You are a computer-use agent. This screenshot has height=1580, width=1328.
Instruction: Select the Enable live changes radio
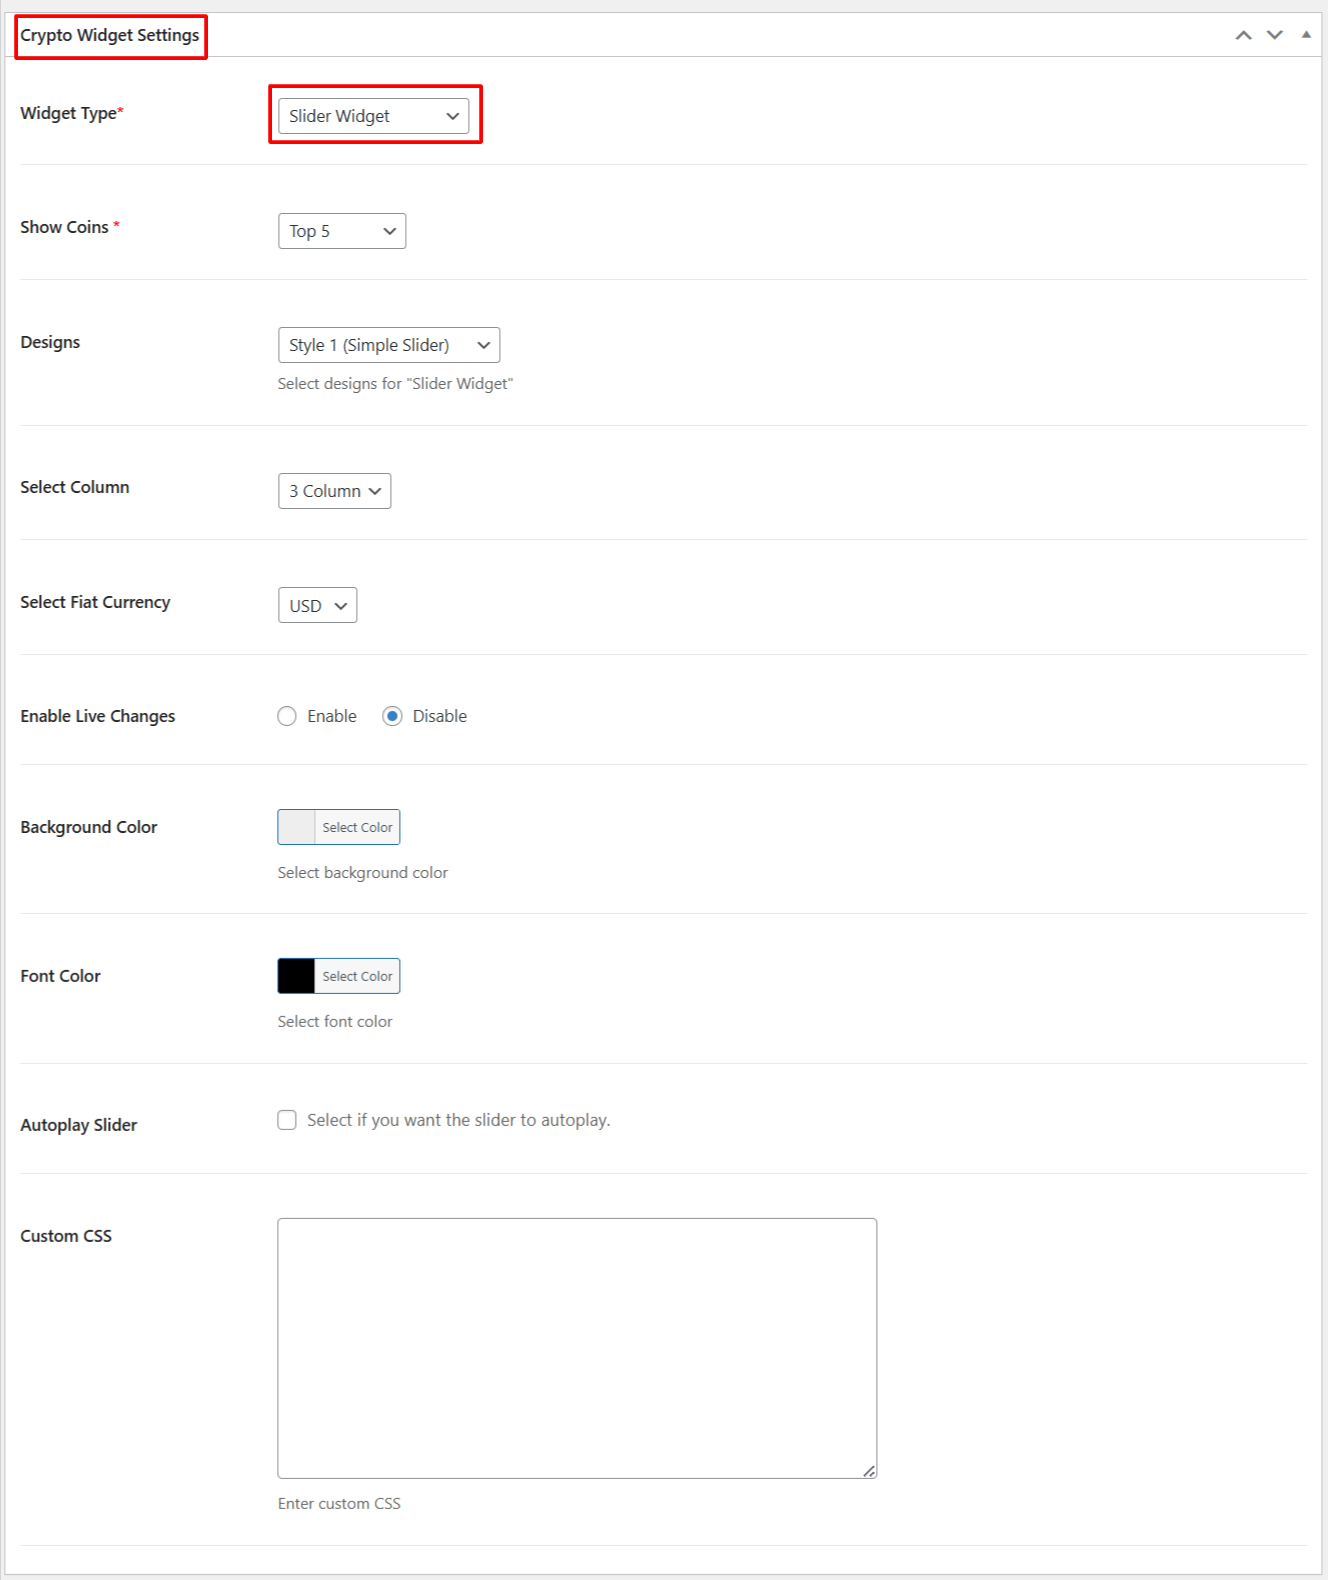tap(287, 716)
